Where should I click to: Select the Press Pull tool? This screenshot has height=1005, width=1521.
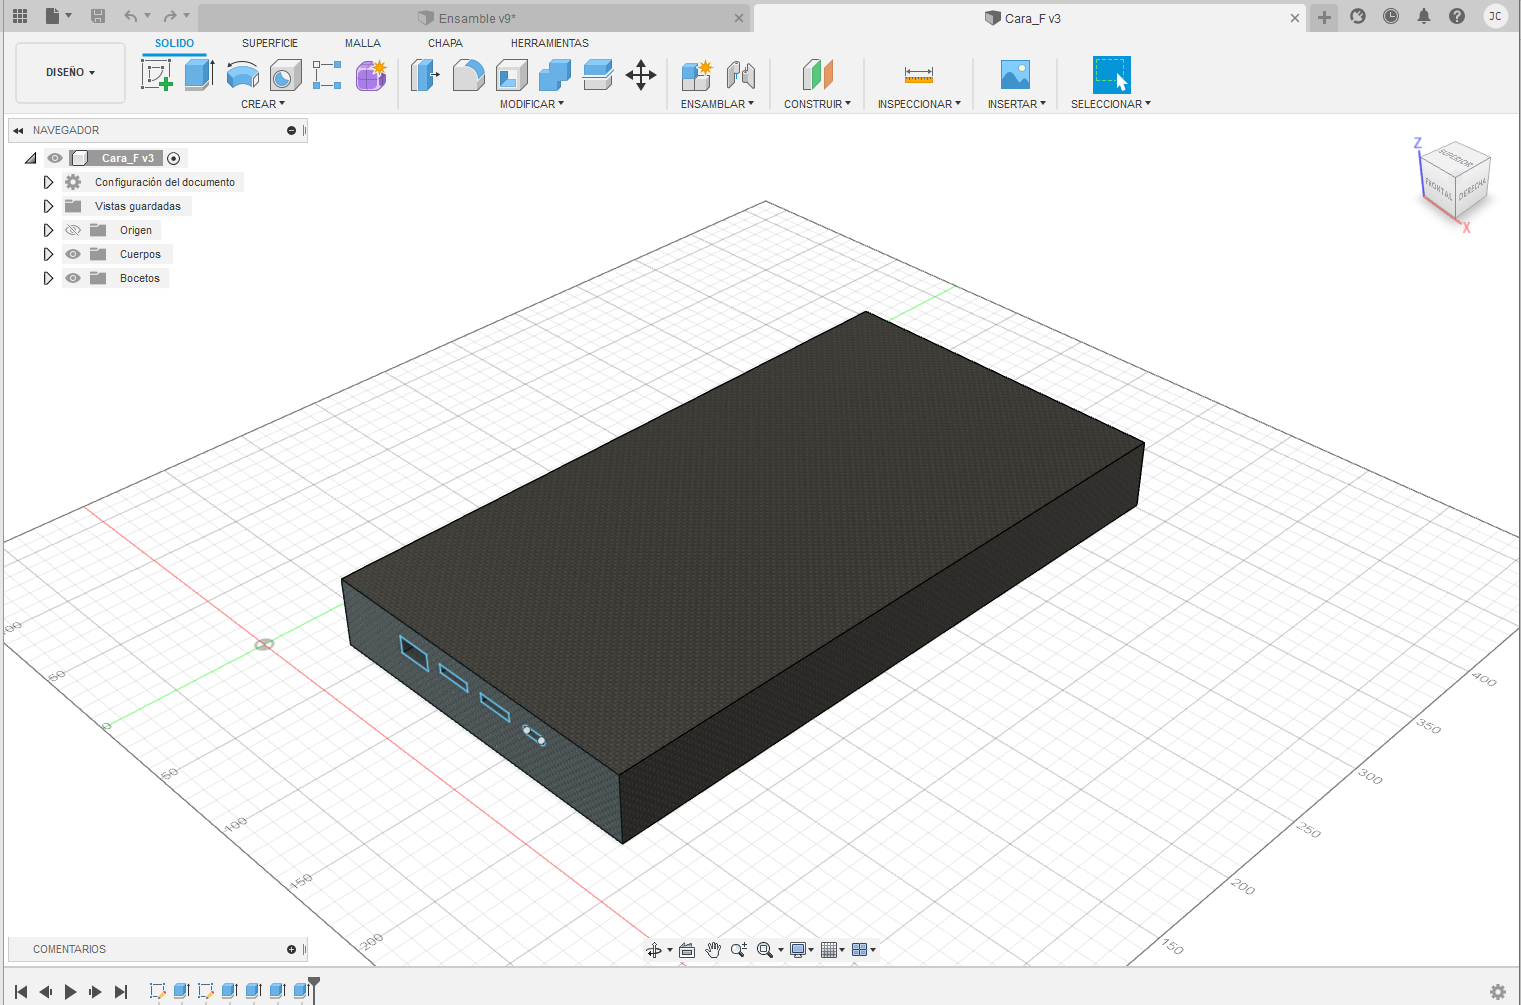[425, 75]
